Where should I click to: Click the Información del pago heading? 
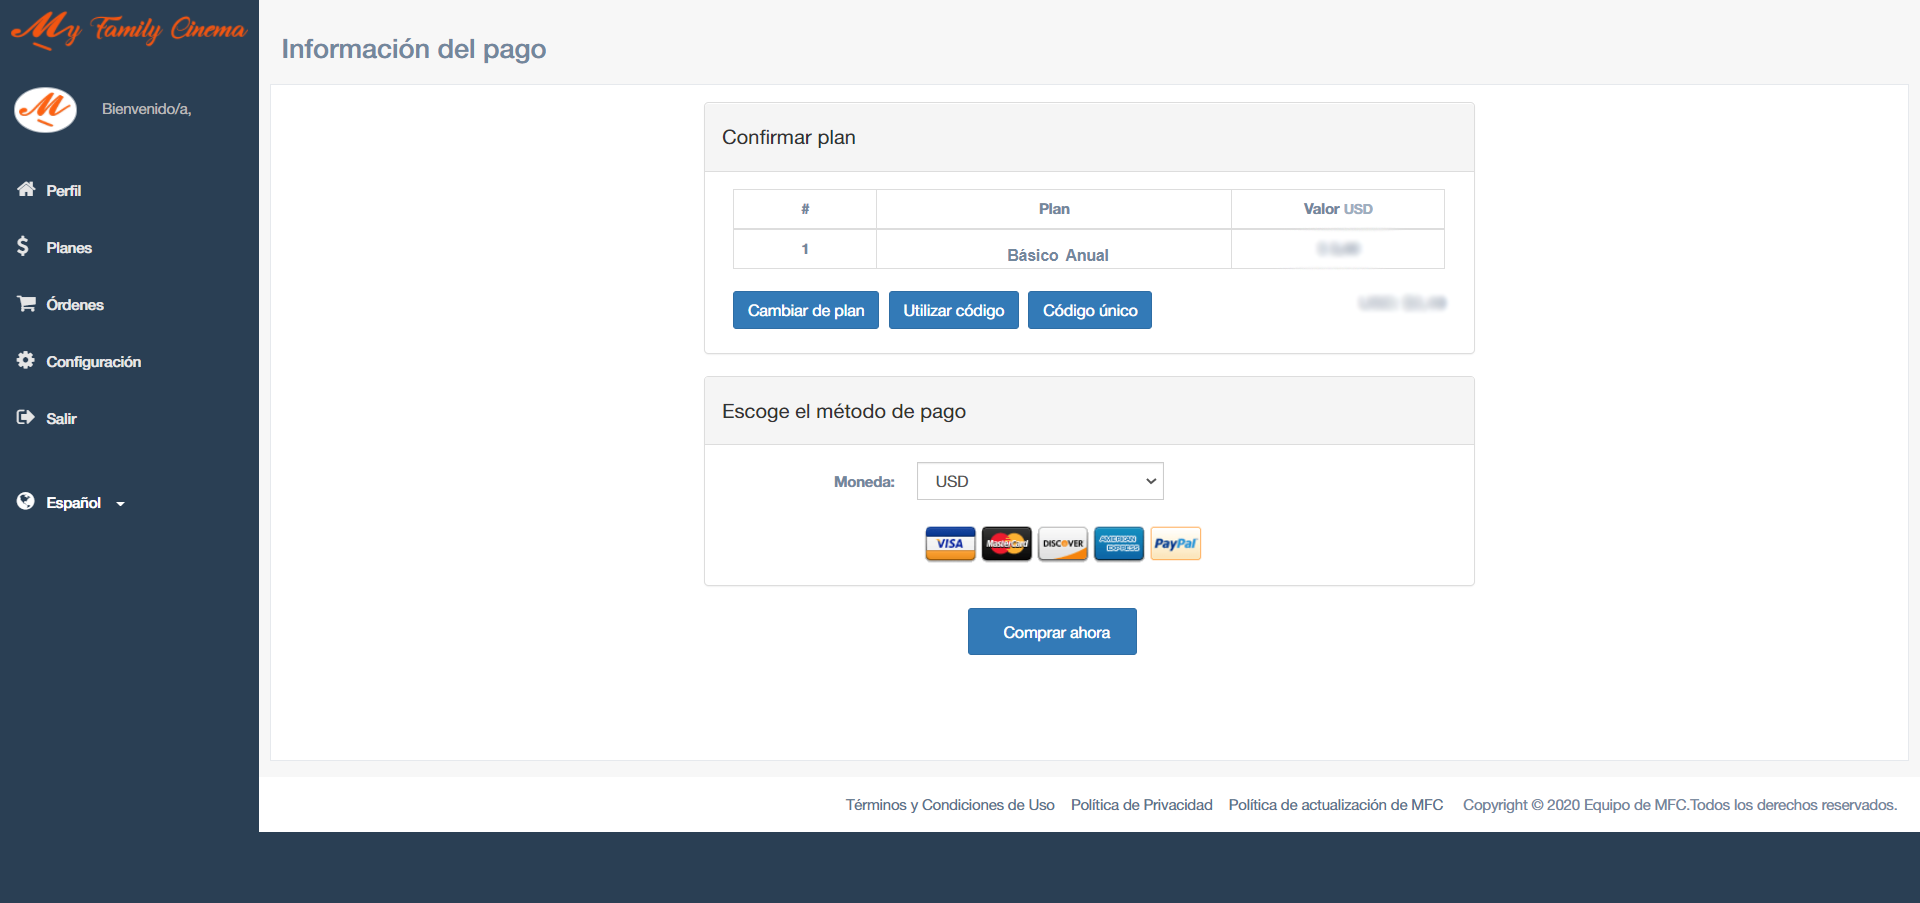[x=414, y=49]
